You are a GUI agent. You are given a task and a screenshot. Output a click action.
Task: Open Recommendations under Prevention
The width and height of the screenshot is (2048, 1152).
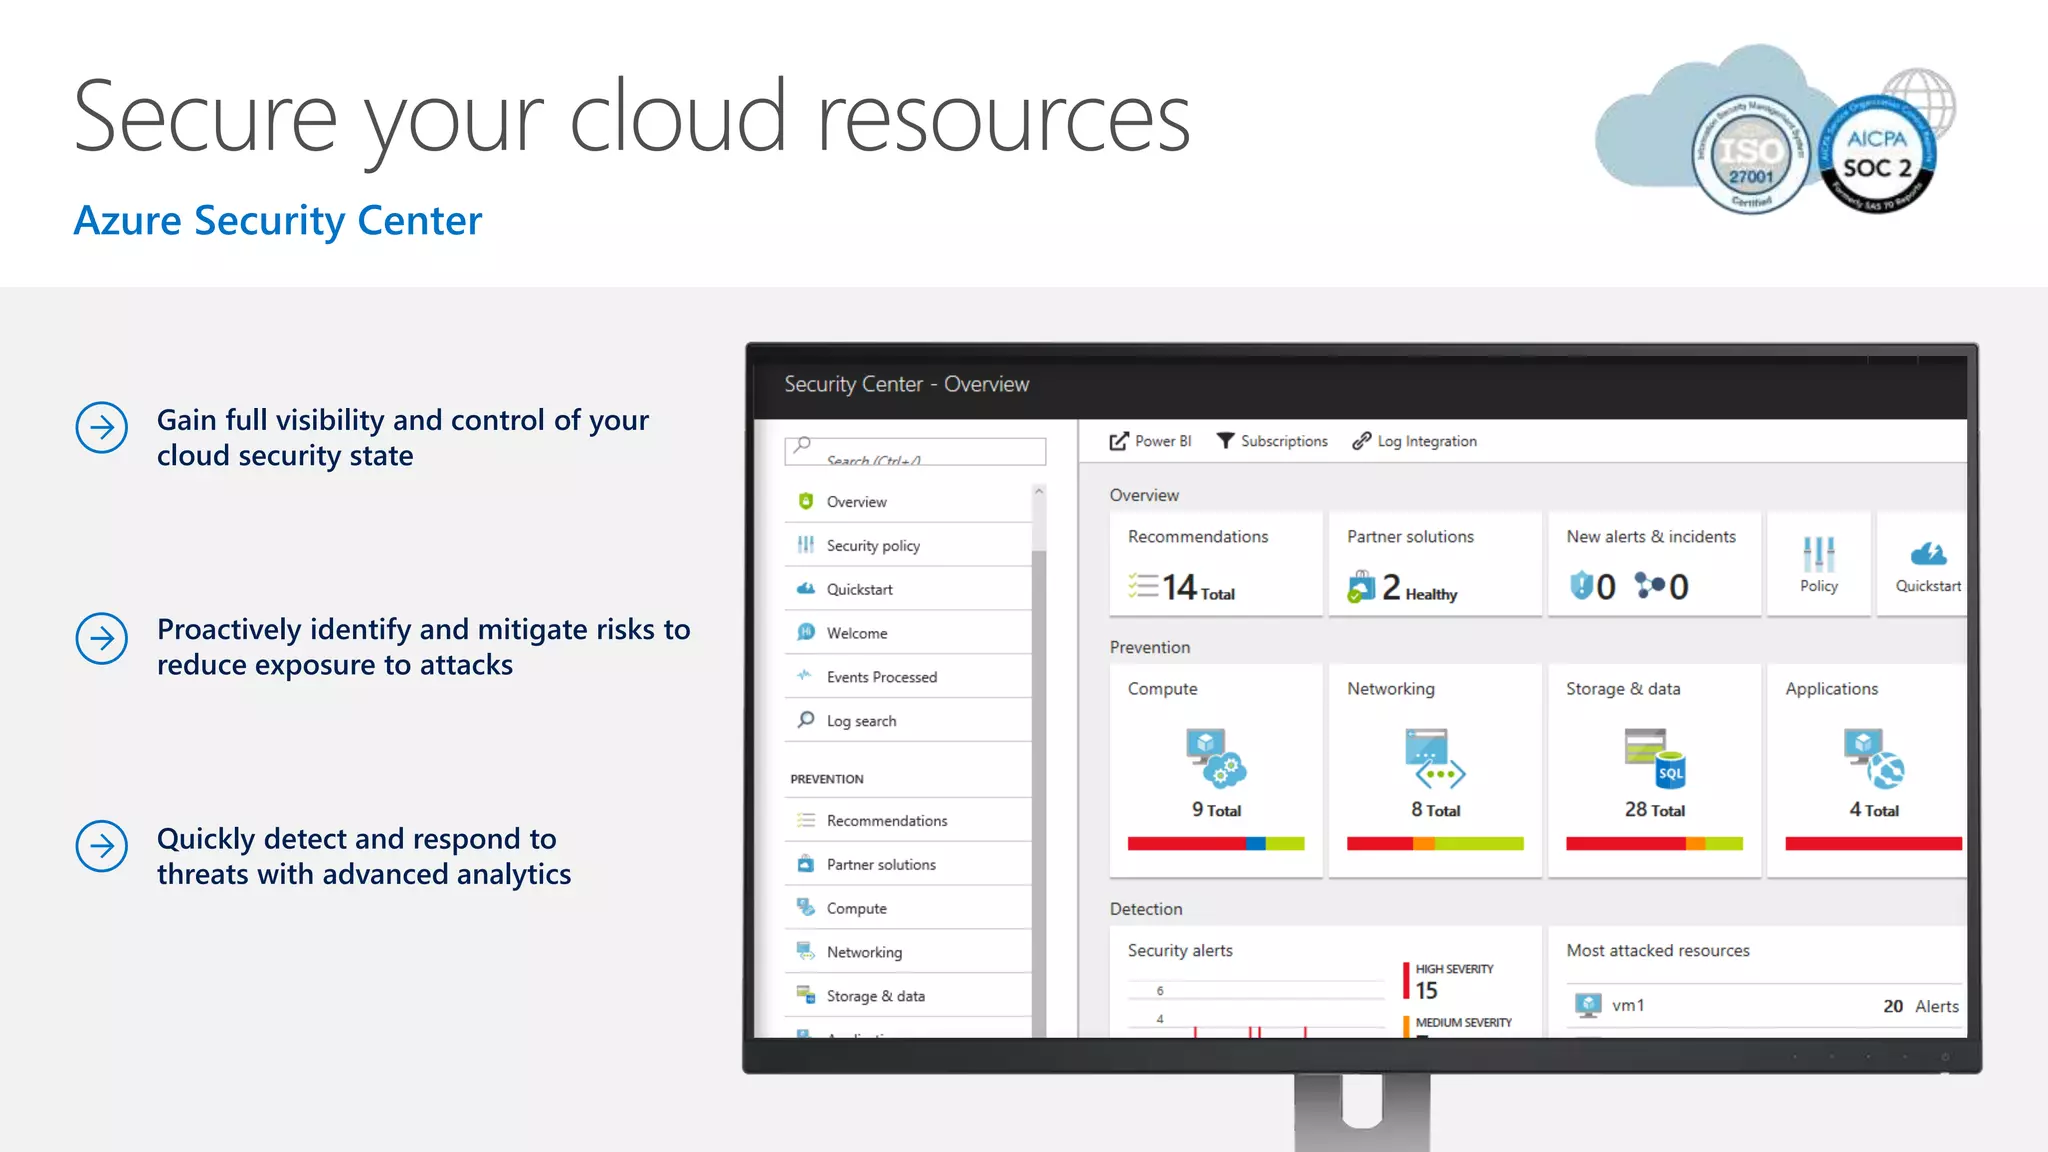tap(908, 820)
